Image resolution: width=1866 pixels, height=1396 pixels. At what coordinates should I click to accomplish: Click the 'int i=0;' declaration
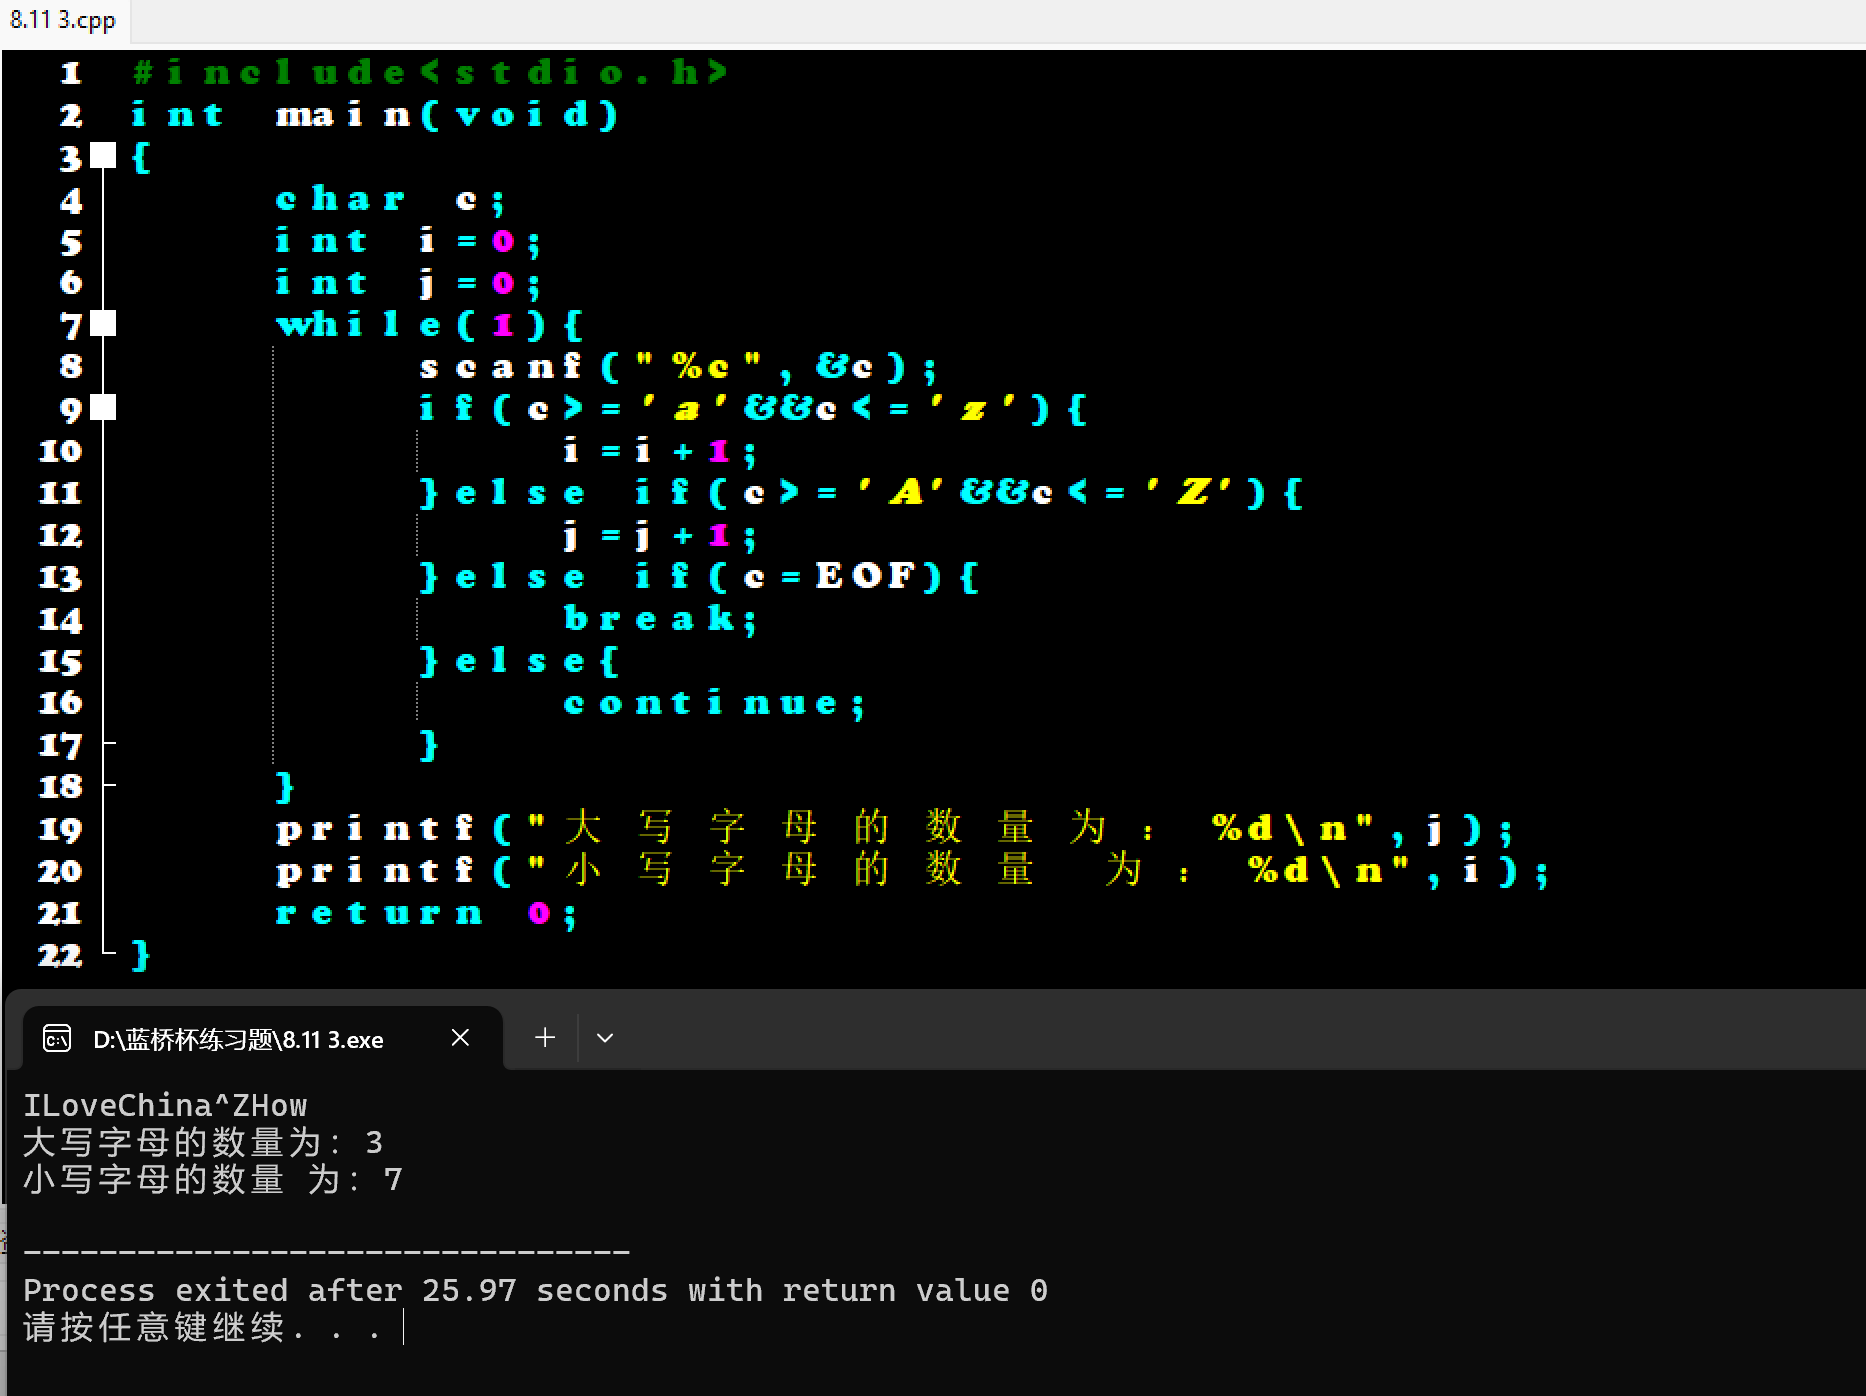(x=408, y=241)
